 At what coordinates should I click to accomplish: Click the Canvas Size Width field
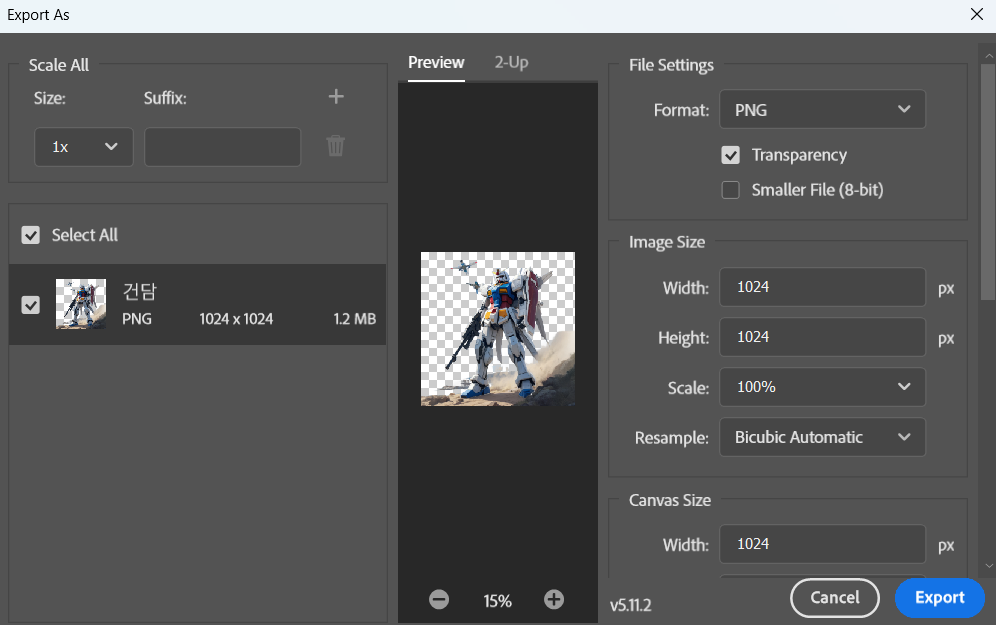(x=822, y=544)
